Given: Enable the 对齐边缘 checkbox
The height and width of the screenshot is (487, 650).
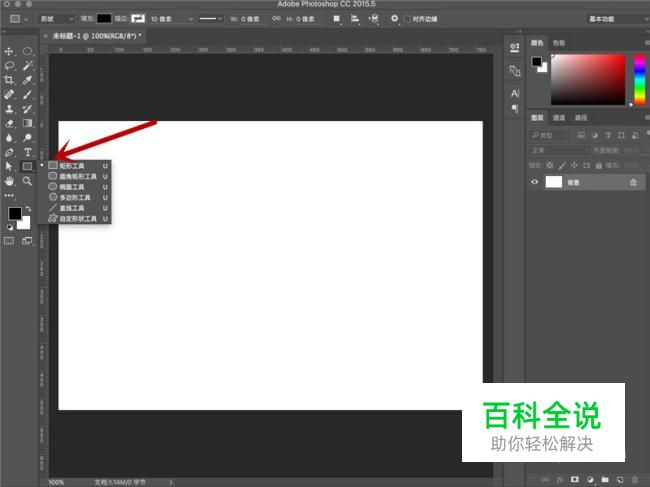Looking at the screenshot, I should click(x=408, y=18).
